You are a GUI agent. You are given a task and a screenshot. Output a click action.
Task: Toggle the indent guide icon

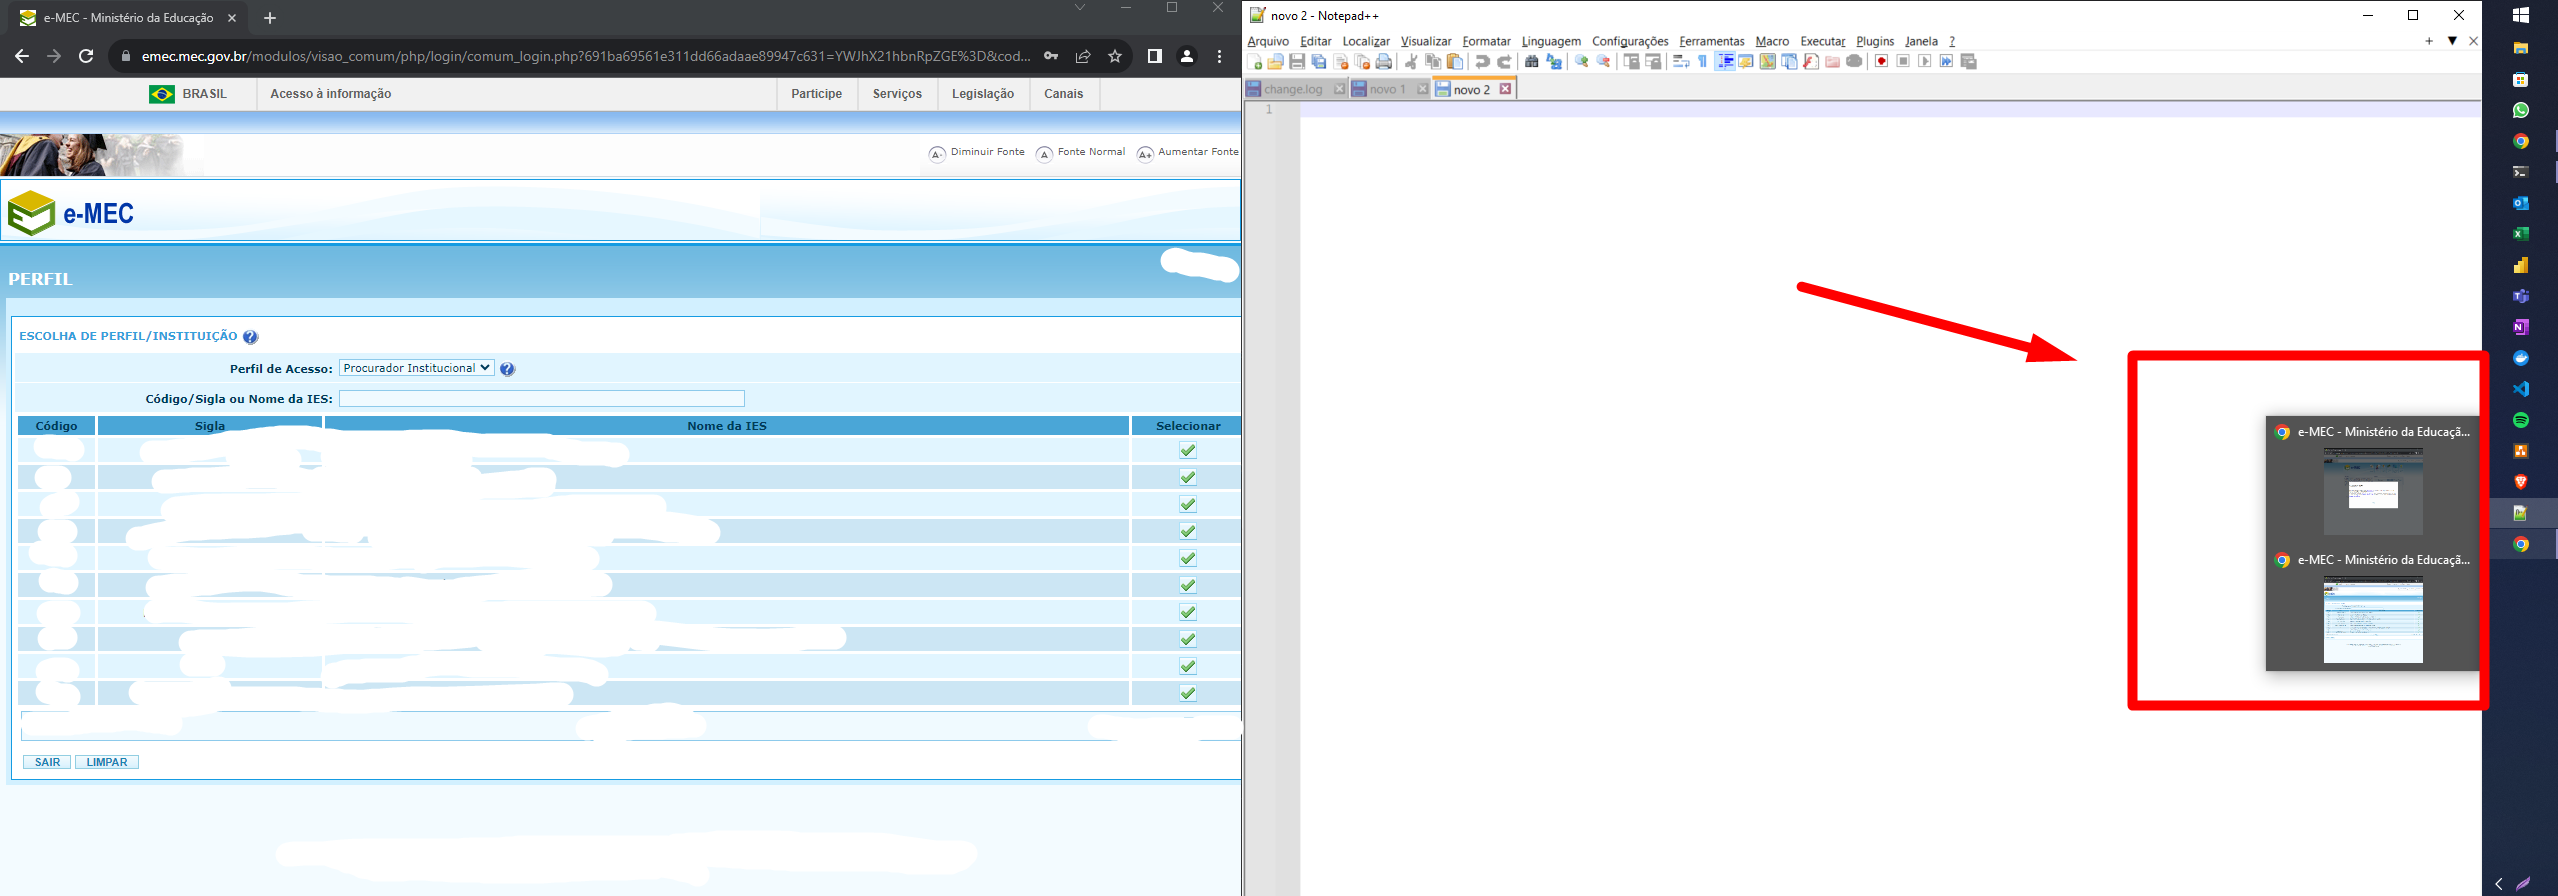pos(1725,61)
